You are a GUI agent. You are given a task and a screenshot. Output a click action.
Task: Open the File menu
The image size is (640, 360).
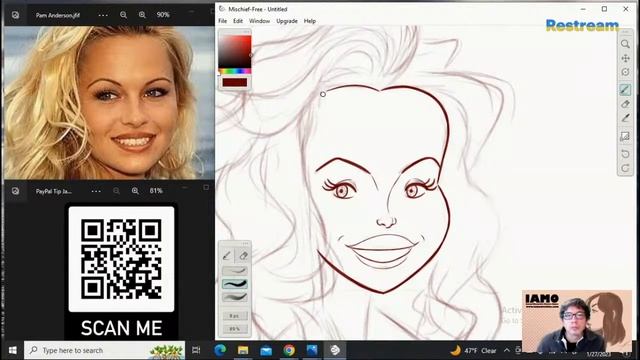223,21
